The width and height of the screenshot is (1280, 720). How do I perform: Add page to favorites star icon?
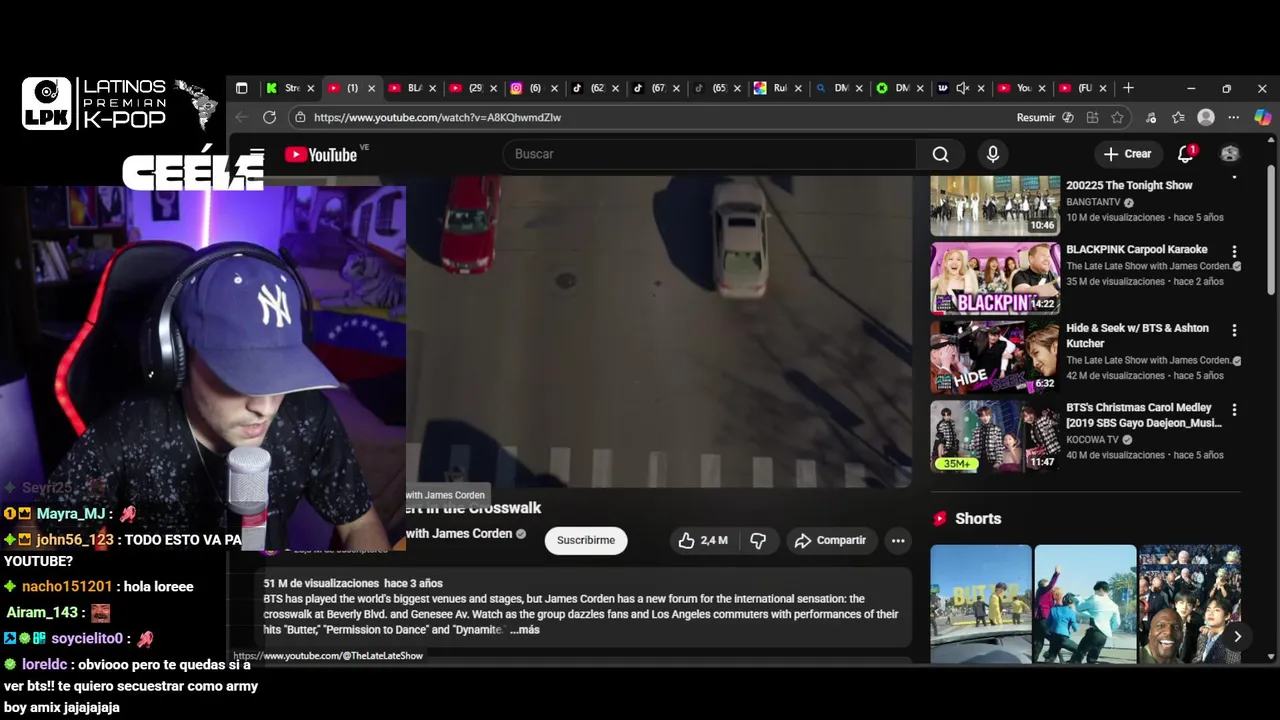[x=1117, y=117]
